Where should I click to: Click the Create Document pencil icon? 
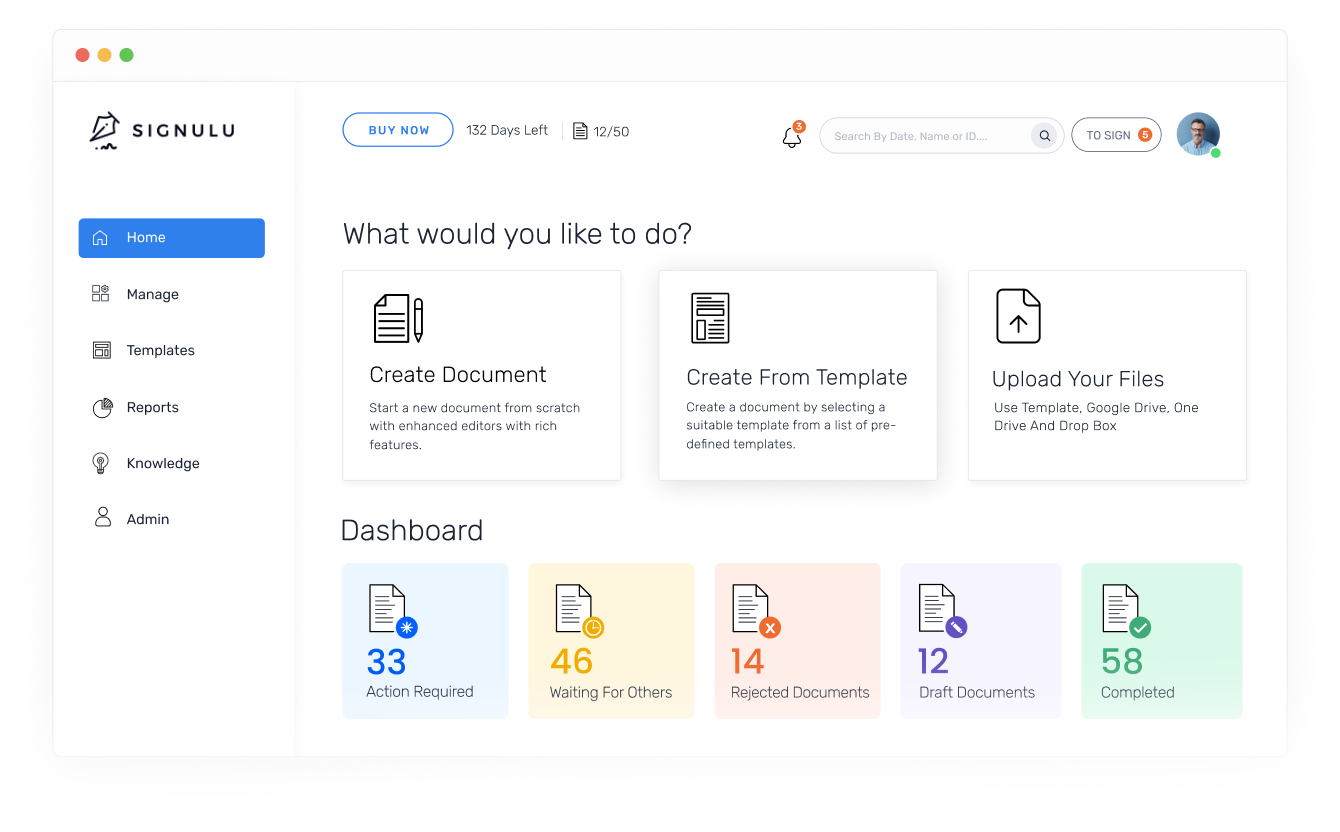point(398,319)
